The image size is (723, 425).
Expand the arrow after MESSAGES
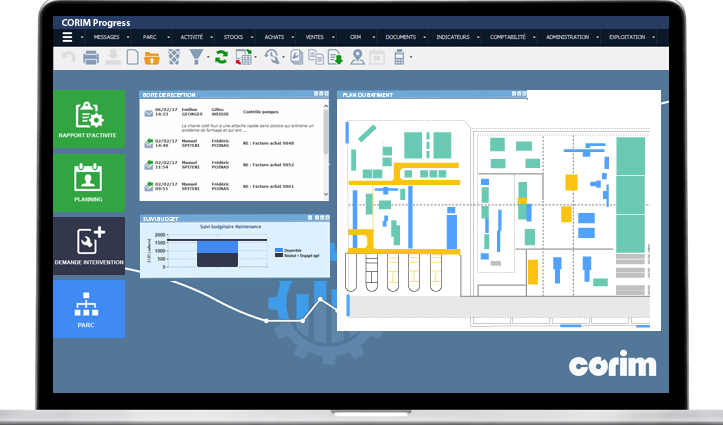coord(128,37)
